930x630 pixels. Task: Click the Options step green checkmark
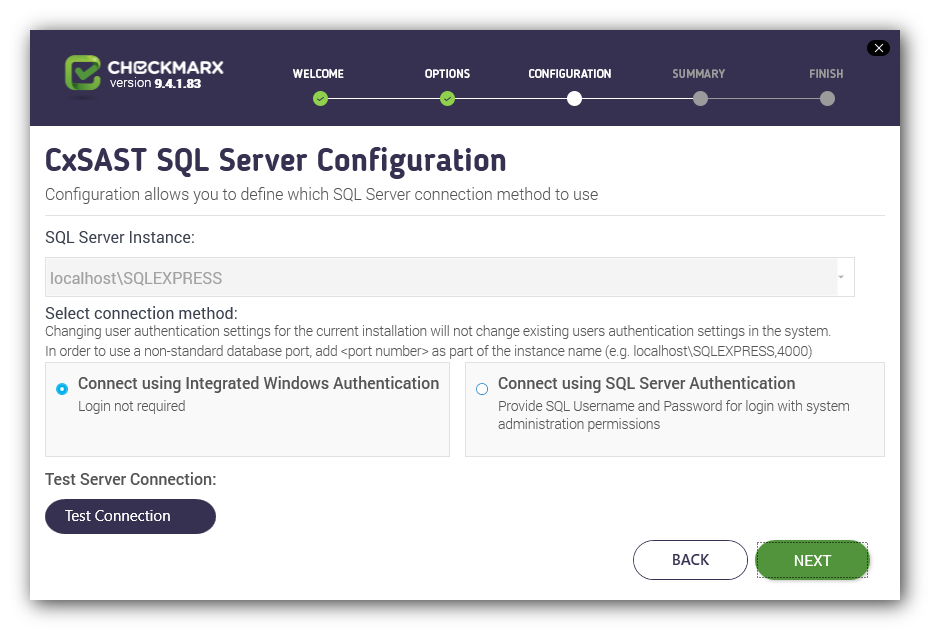[x=448, y=98]
